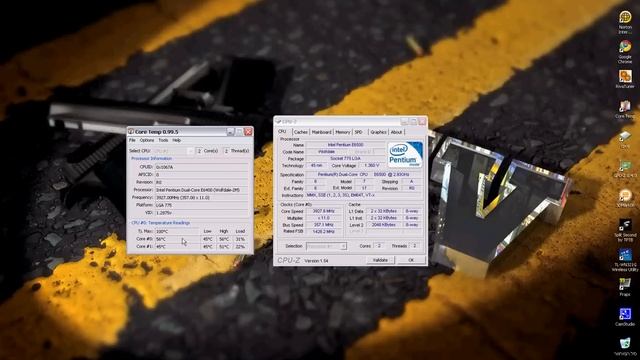Image resolution: width=640 pixels, height=360 pixels.
Task: Open Split Second by TPTB shortcut
Action: click(x=625, y=230)
